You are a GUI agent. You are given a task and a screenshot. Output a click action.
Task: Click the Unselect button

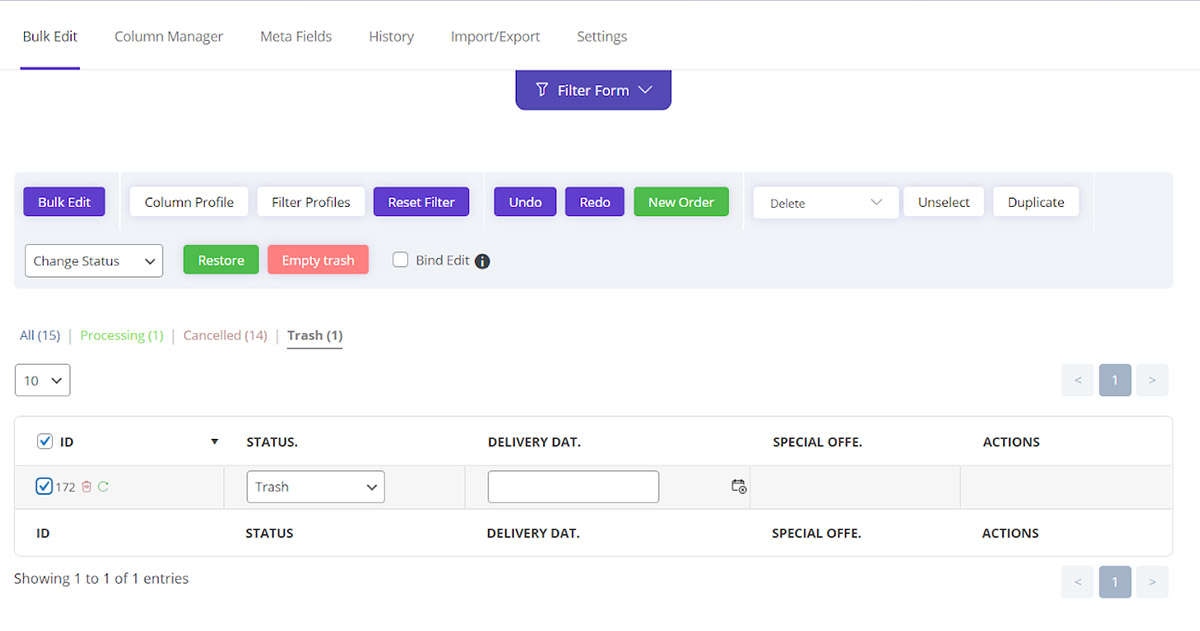point(944,202)
